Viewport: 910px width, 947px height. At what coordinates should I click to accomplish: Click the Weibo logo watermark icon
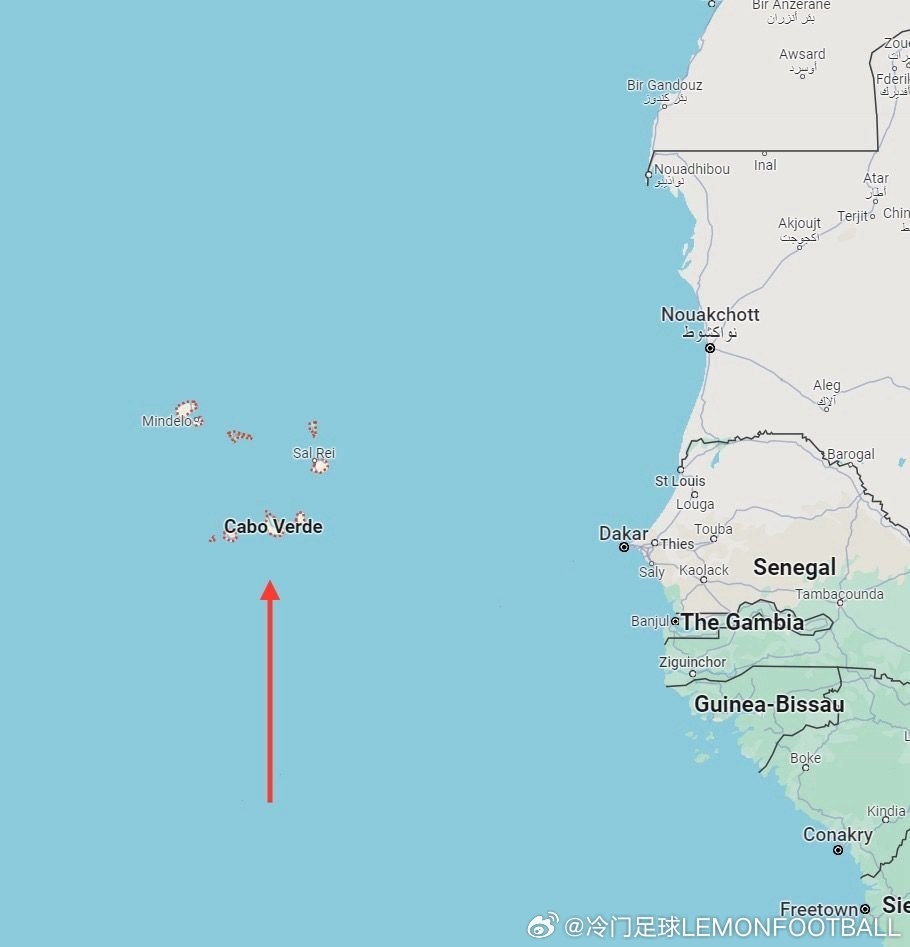pos(543,926)
